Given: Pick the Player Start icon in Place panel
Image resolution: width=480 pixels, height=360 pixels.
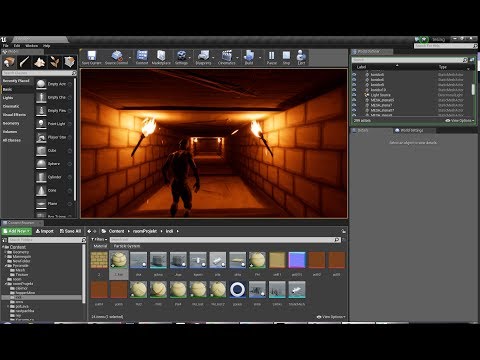Looking at the screenshot, I should coord(41,137).
